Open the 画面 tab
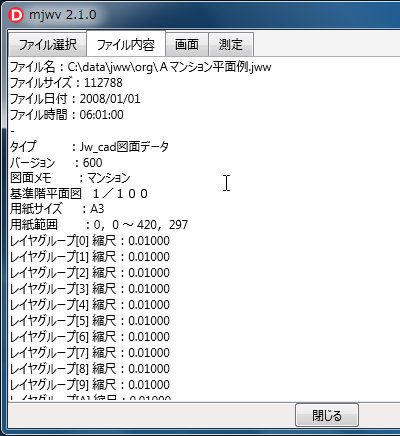 coord(187,44)
